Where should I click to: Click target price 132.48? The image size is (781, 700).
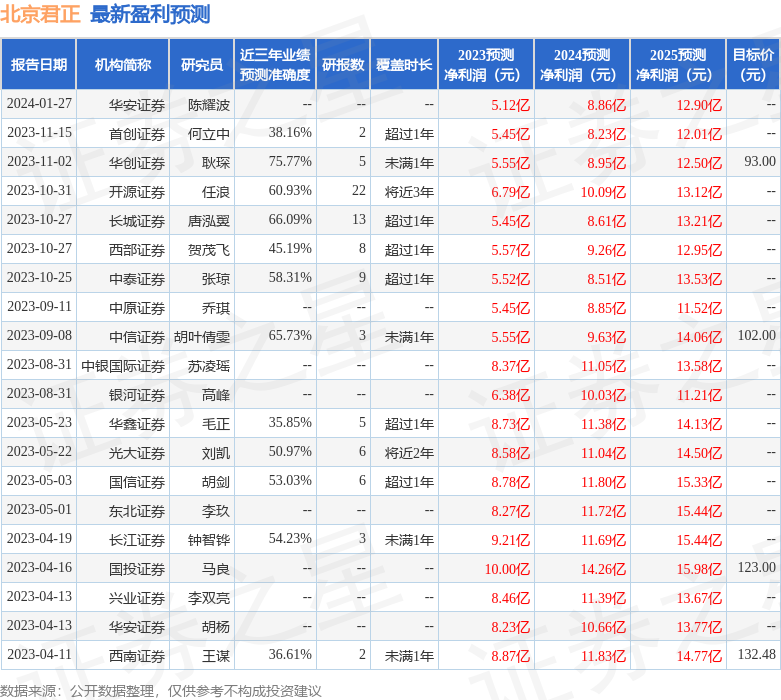[x=757, y=654]
